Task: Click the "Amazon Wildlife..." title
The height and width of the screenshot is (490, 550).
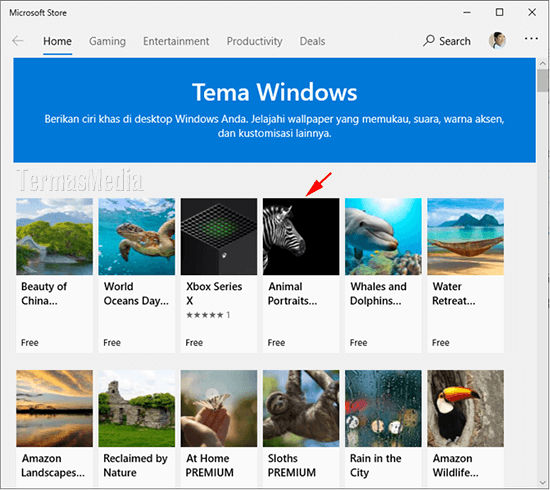Action: [455, 465]
